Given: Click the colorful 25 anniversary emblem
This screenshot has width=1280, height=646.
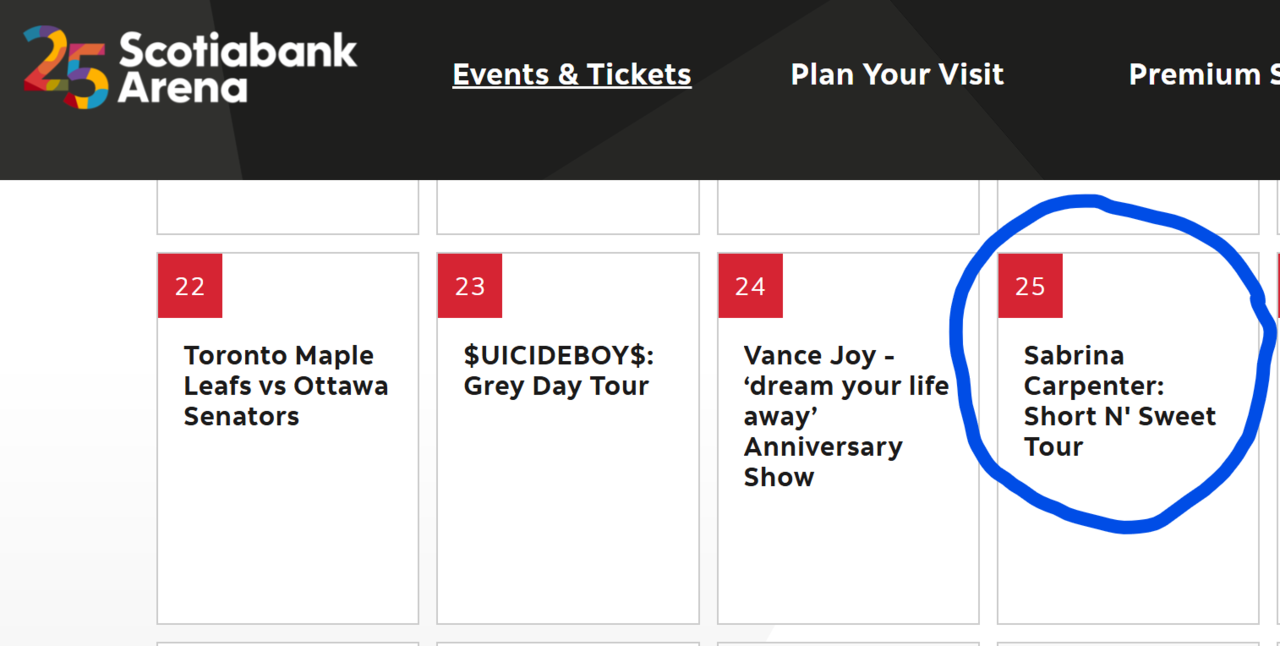Looking at the screenshot, I should point(65,68).
